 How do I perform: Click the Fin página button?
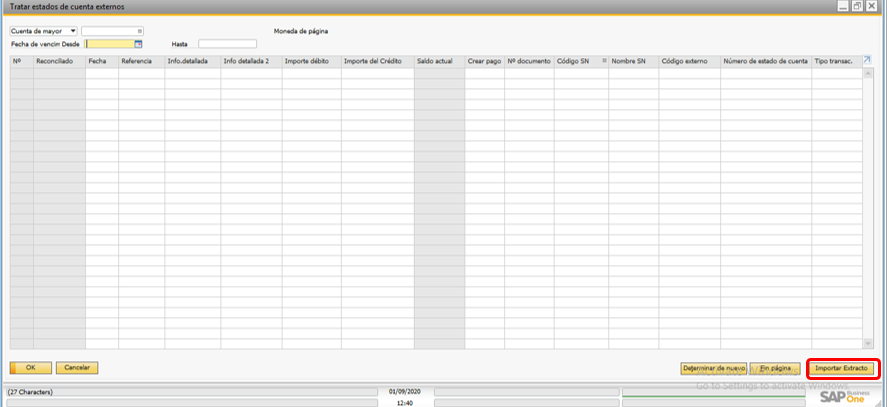pos(775,368)
